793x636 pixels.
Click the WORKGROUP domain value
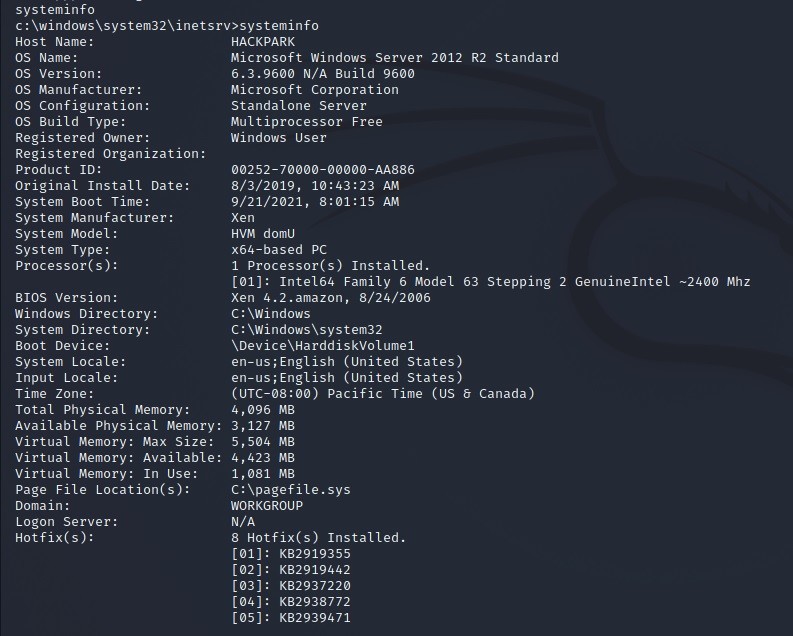tap(266, 505)
